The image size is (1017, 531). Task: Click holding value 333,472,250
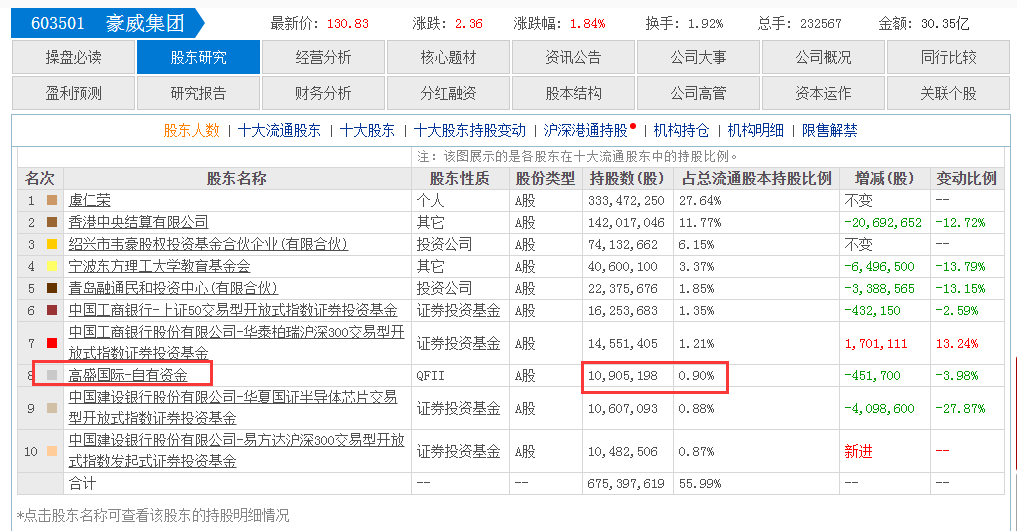(x=626, y=201)
